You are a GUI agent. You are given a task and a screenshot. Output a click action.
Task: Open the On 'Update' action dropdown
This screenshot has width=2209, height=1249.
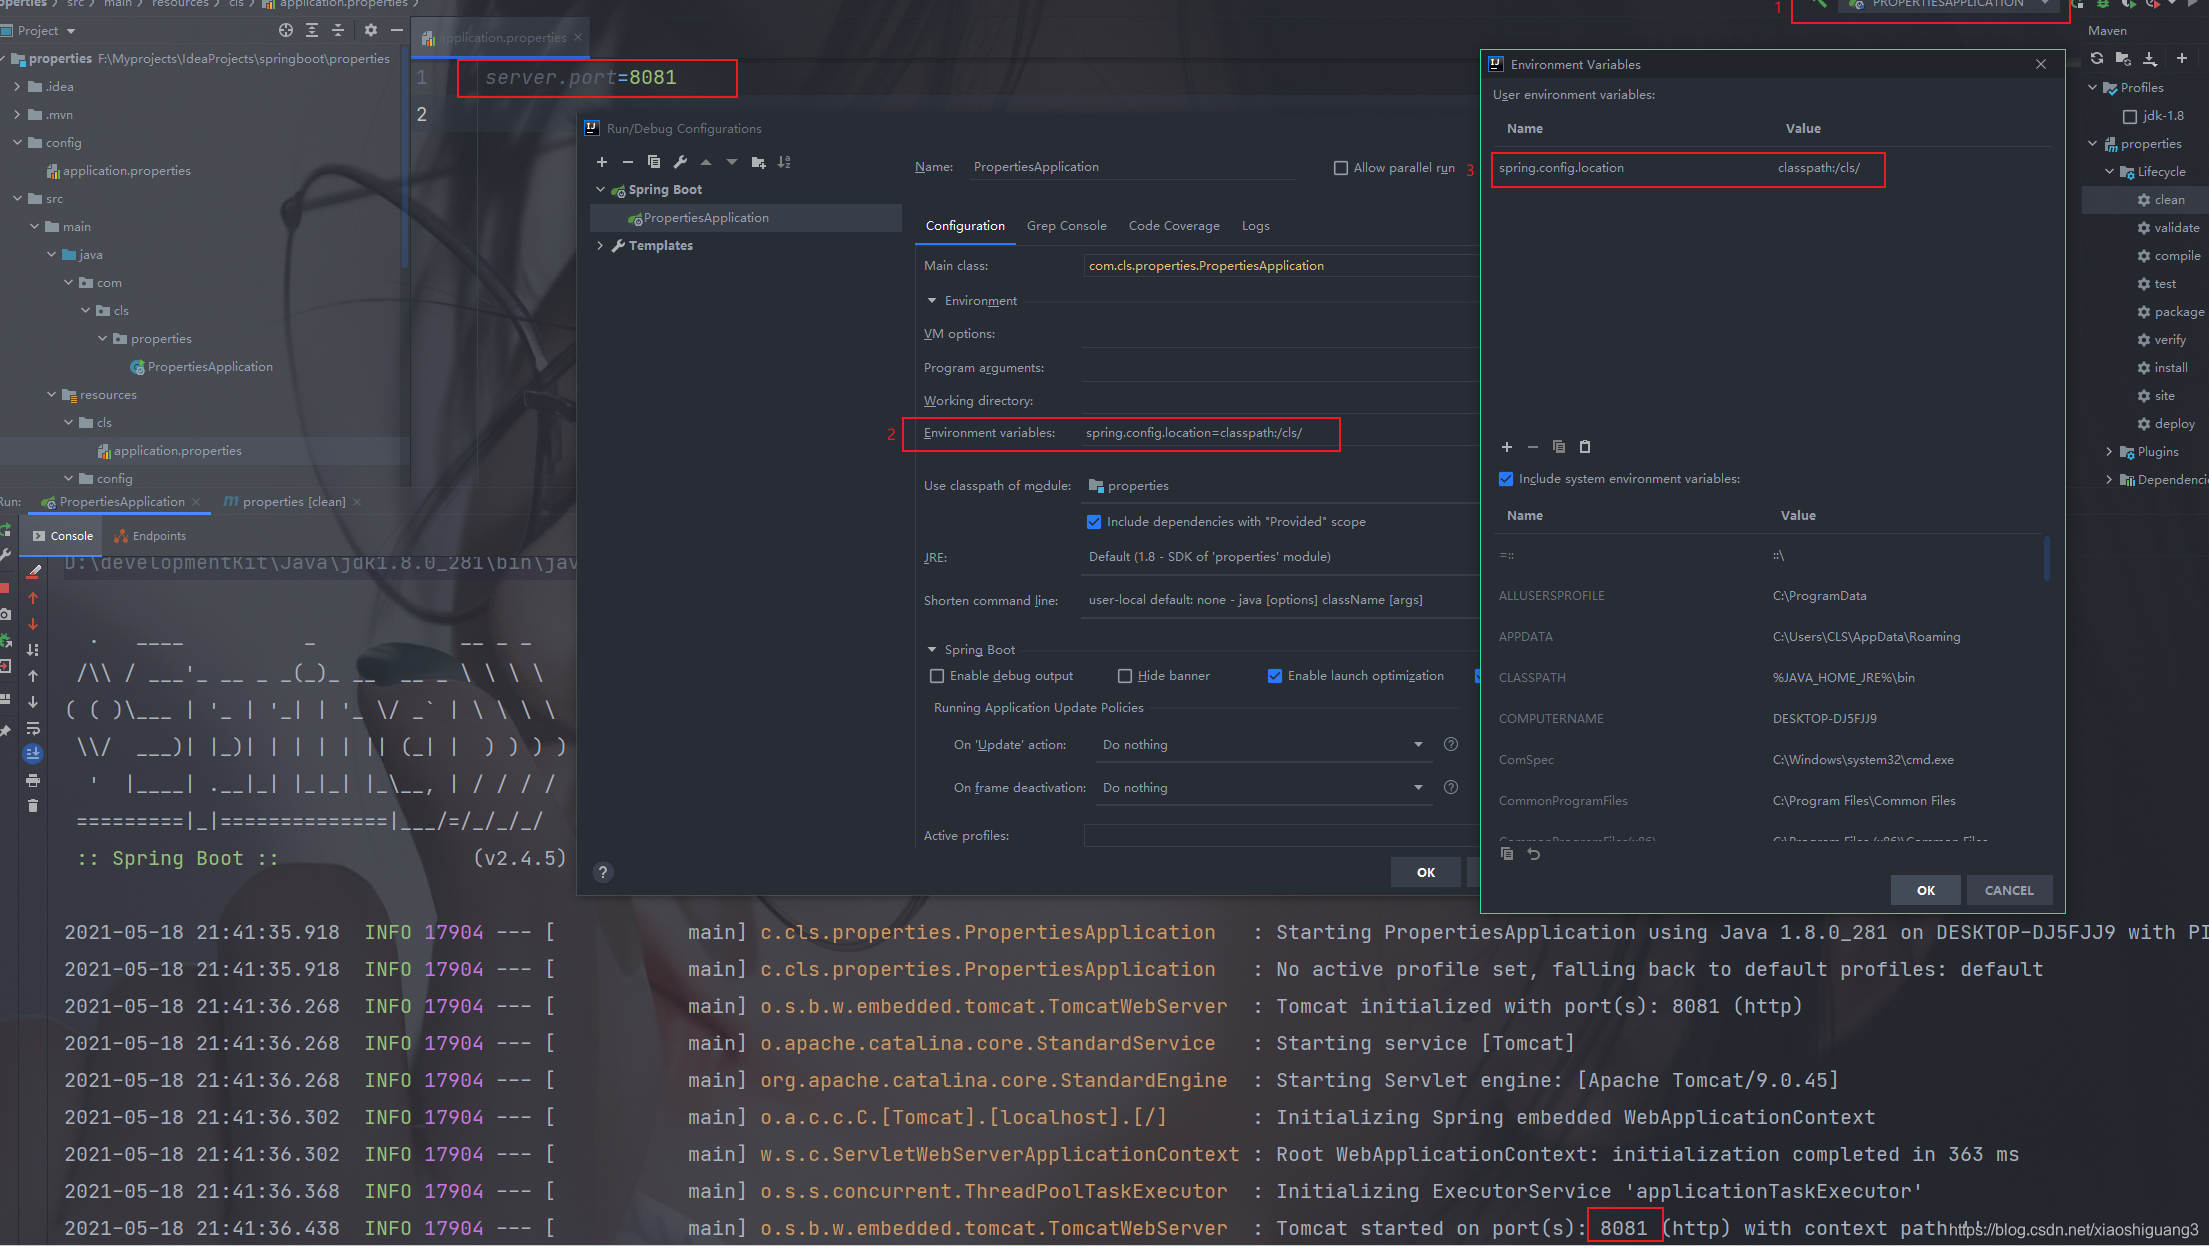pyautogui.click(x=1263, y=745)
